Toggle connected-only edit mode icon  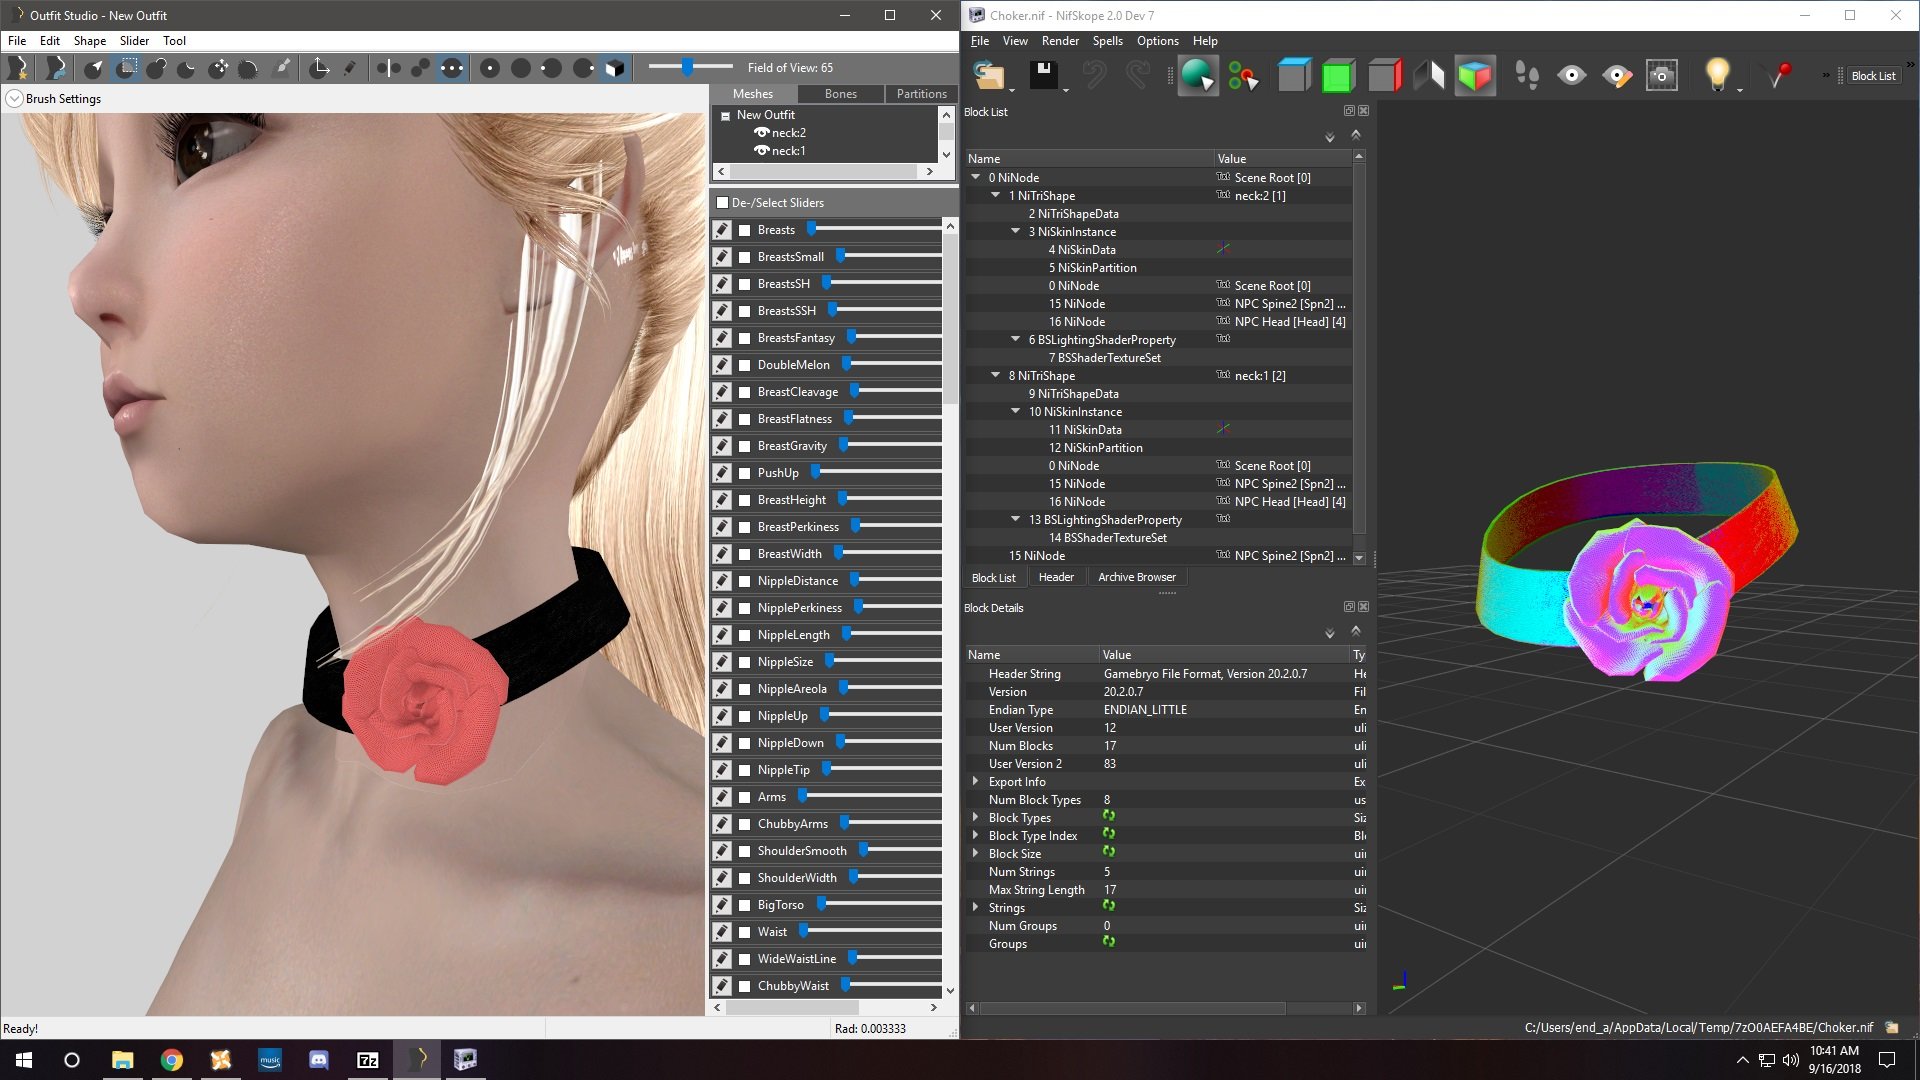420,68
